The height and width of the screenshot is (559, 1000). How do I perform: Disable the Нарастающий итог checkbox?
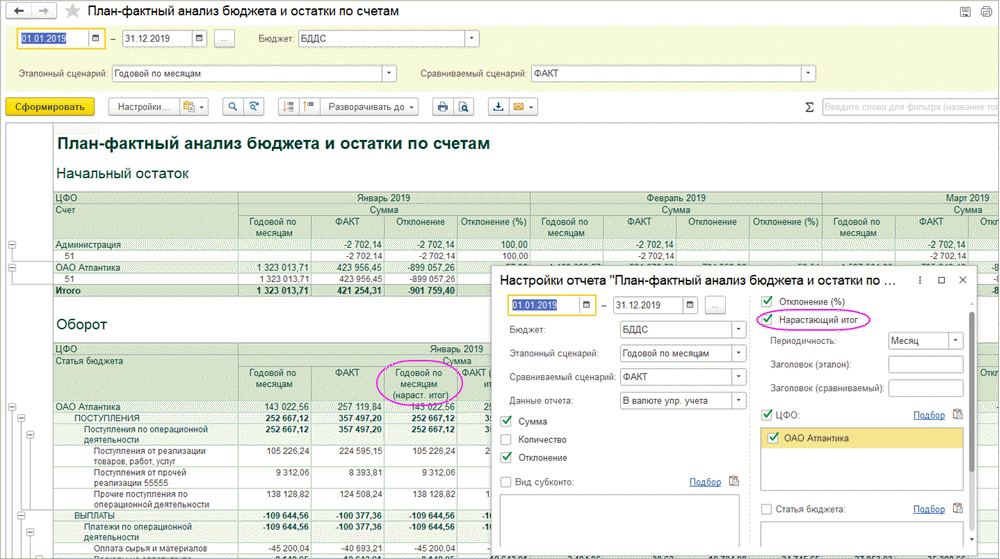768,320
